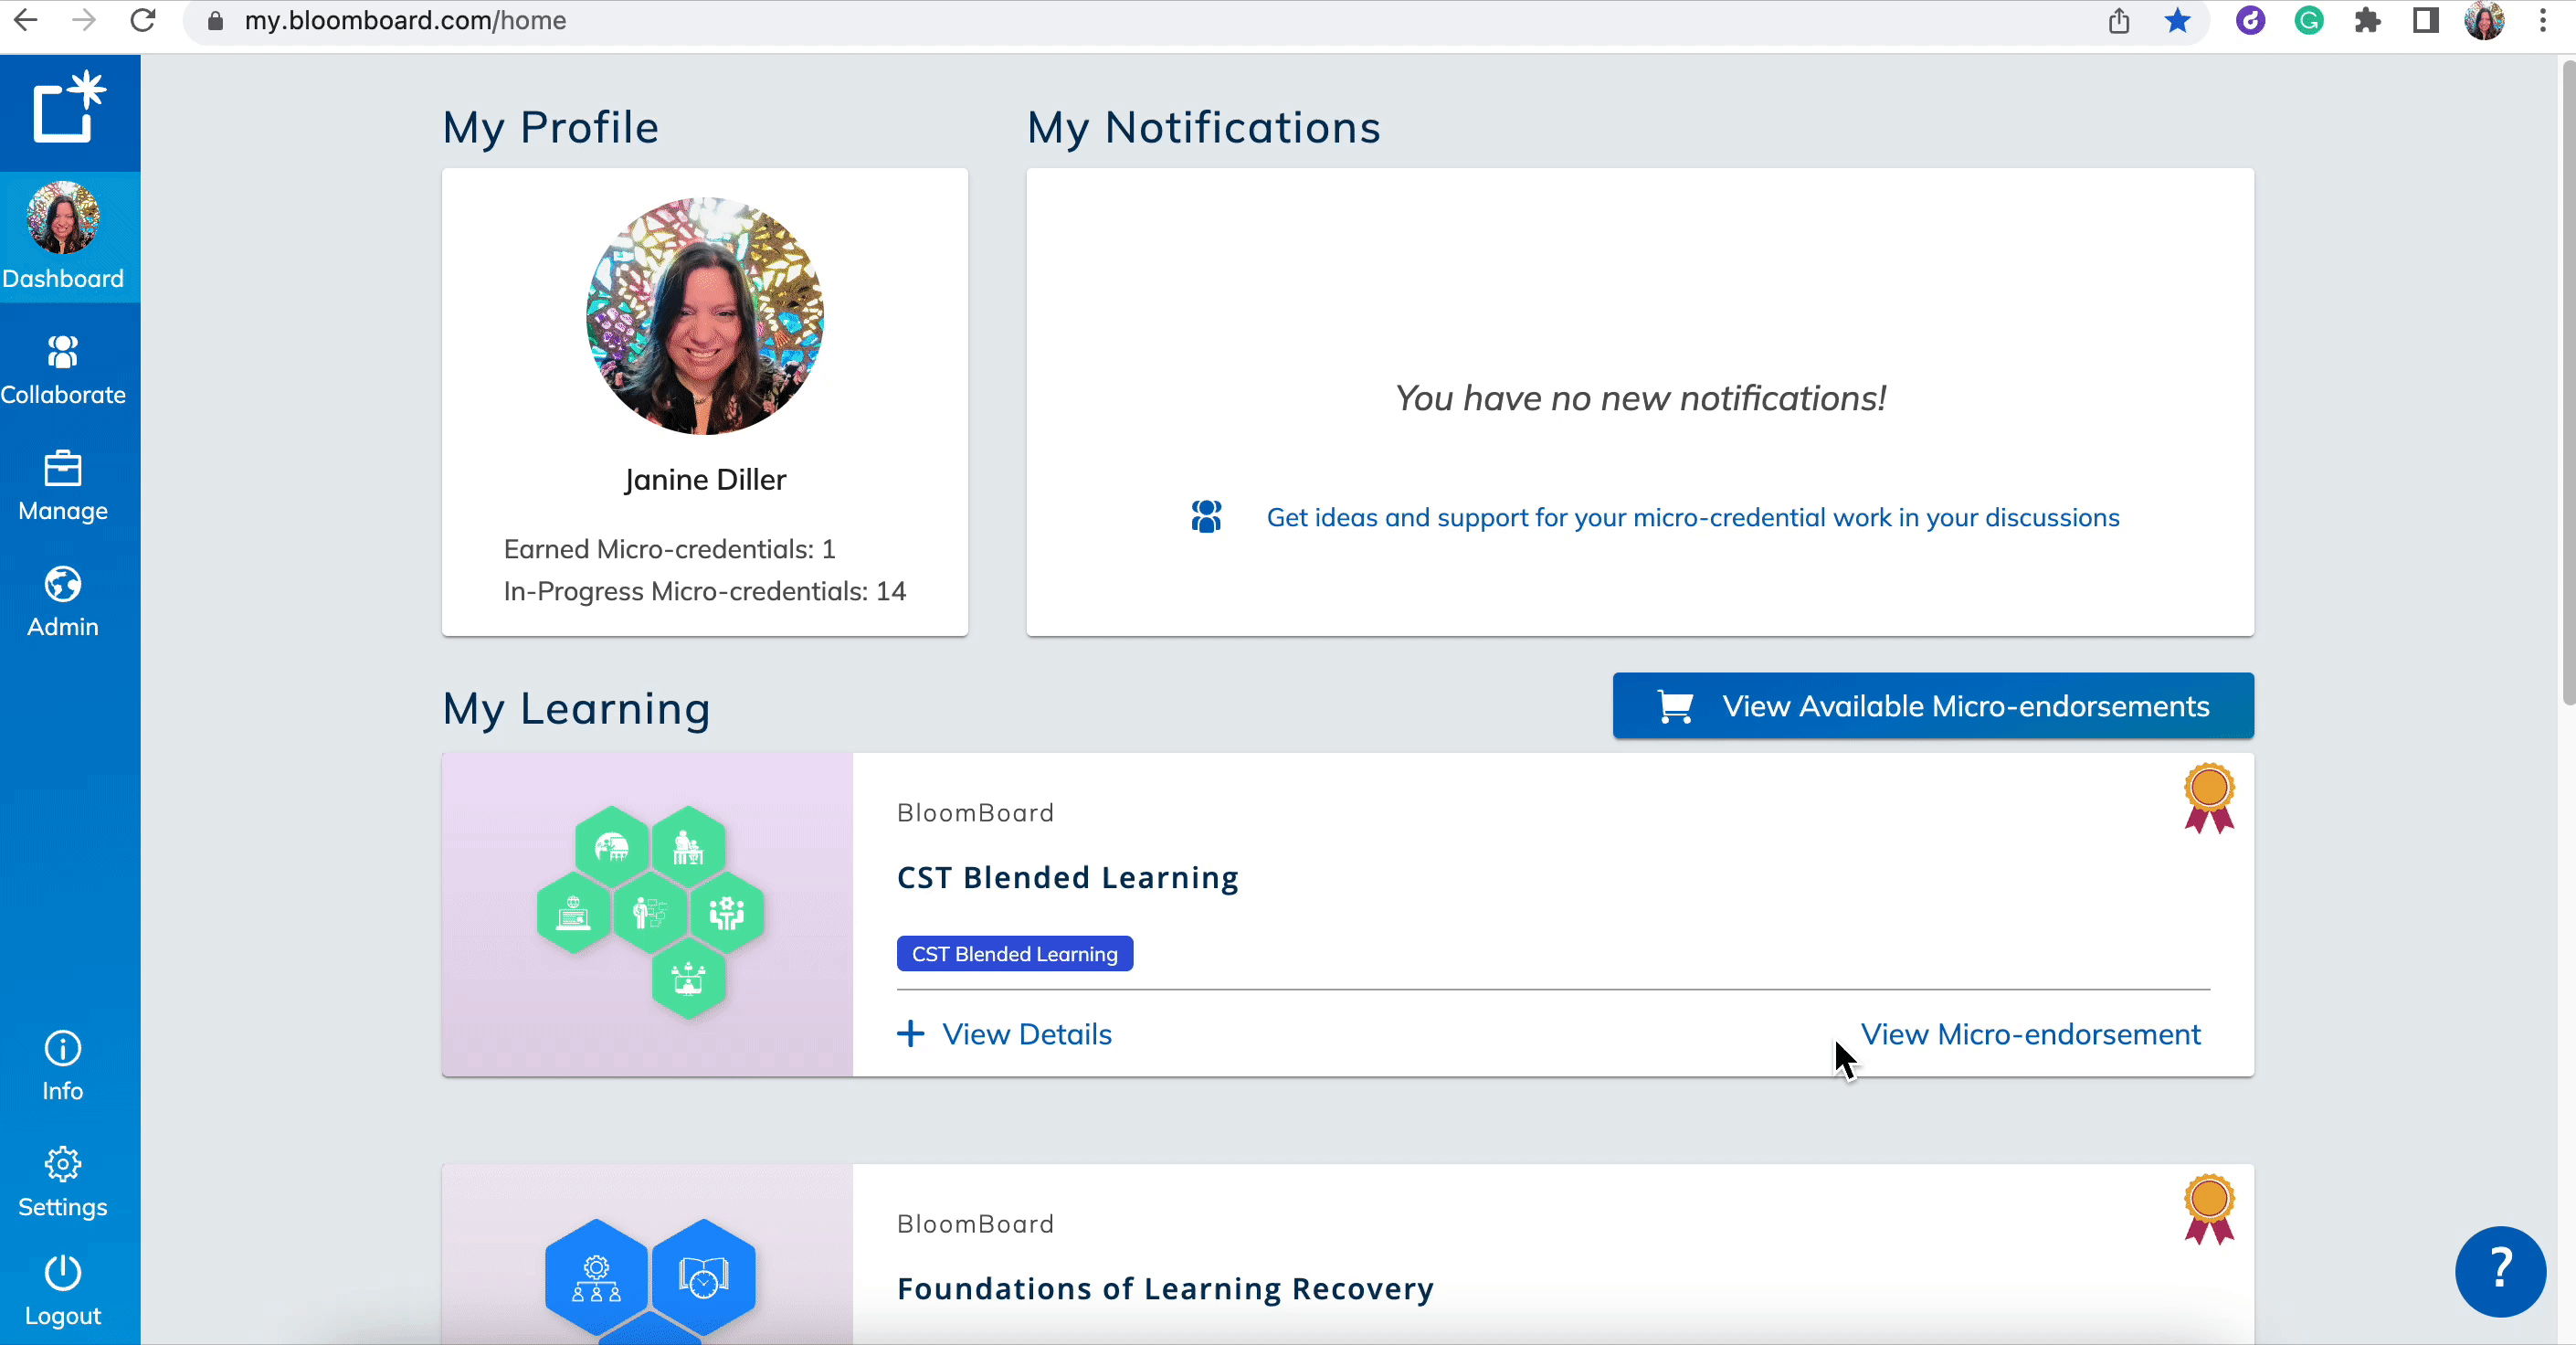This screenshot has height=1345, width=2576.
Task: Open the Chrome three-dot menu
Action: click(2543, 21)
